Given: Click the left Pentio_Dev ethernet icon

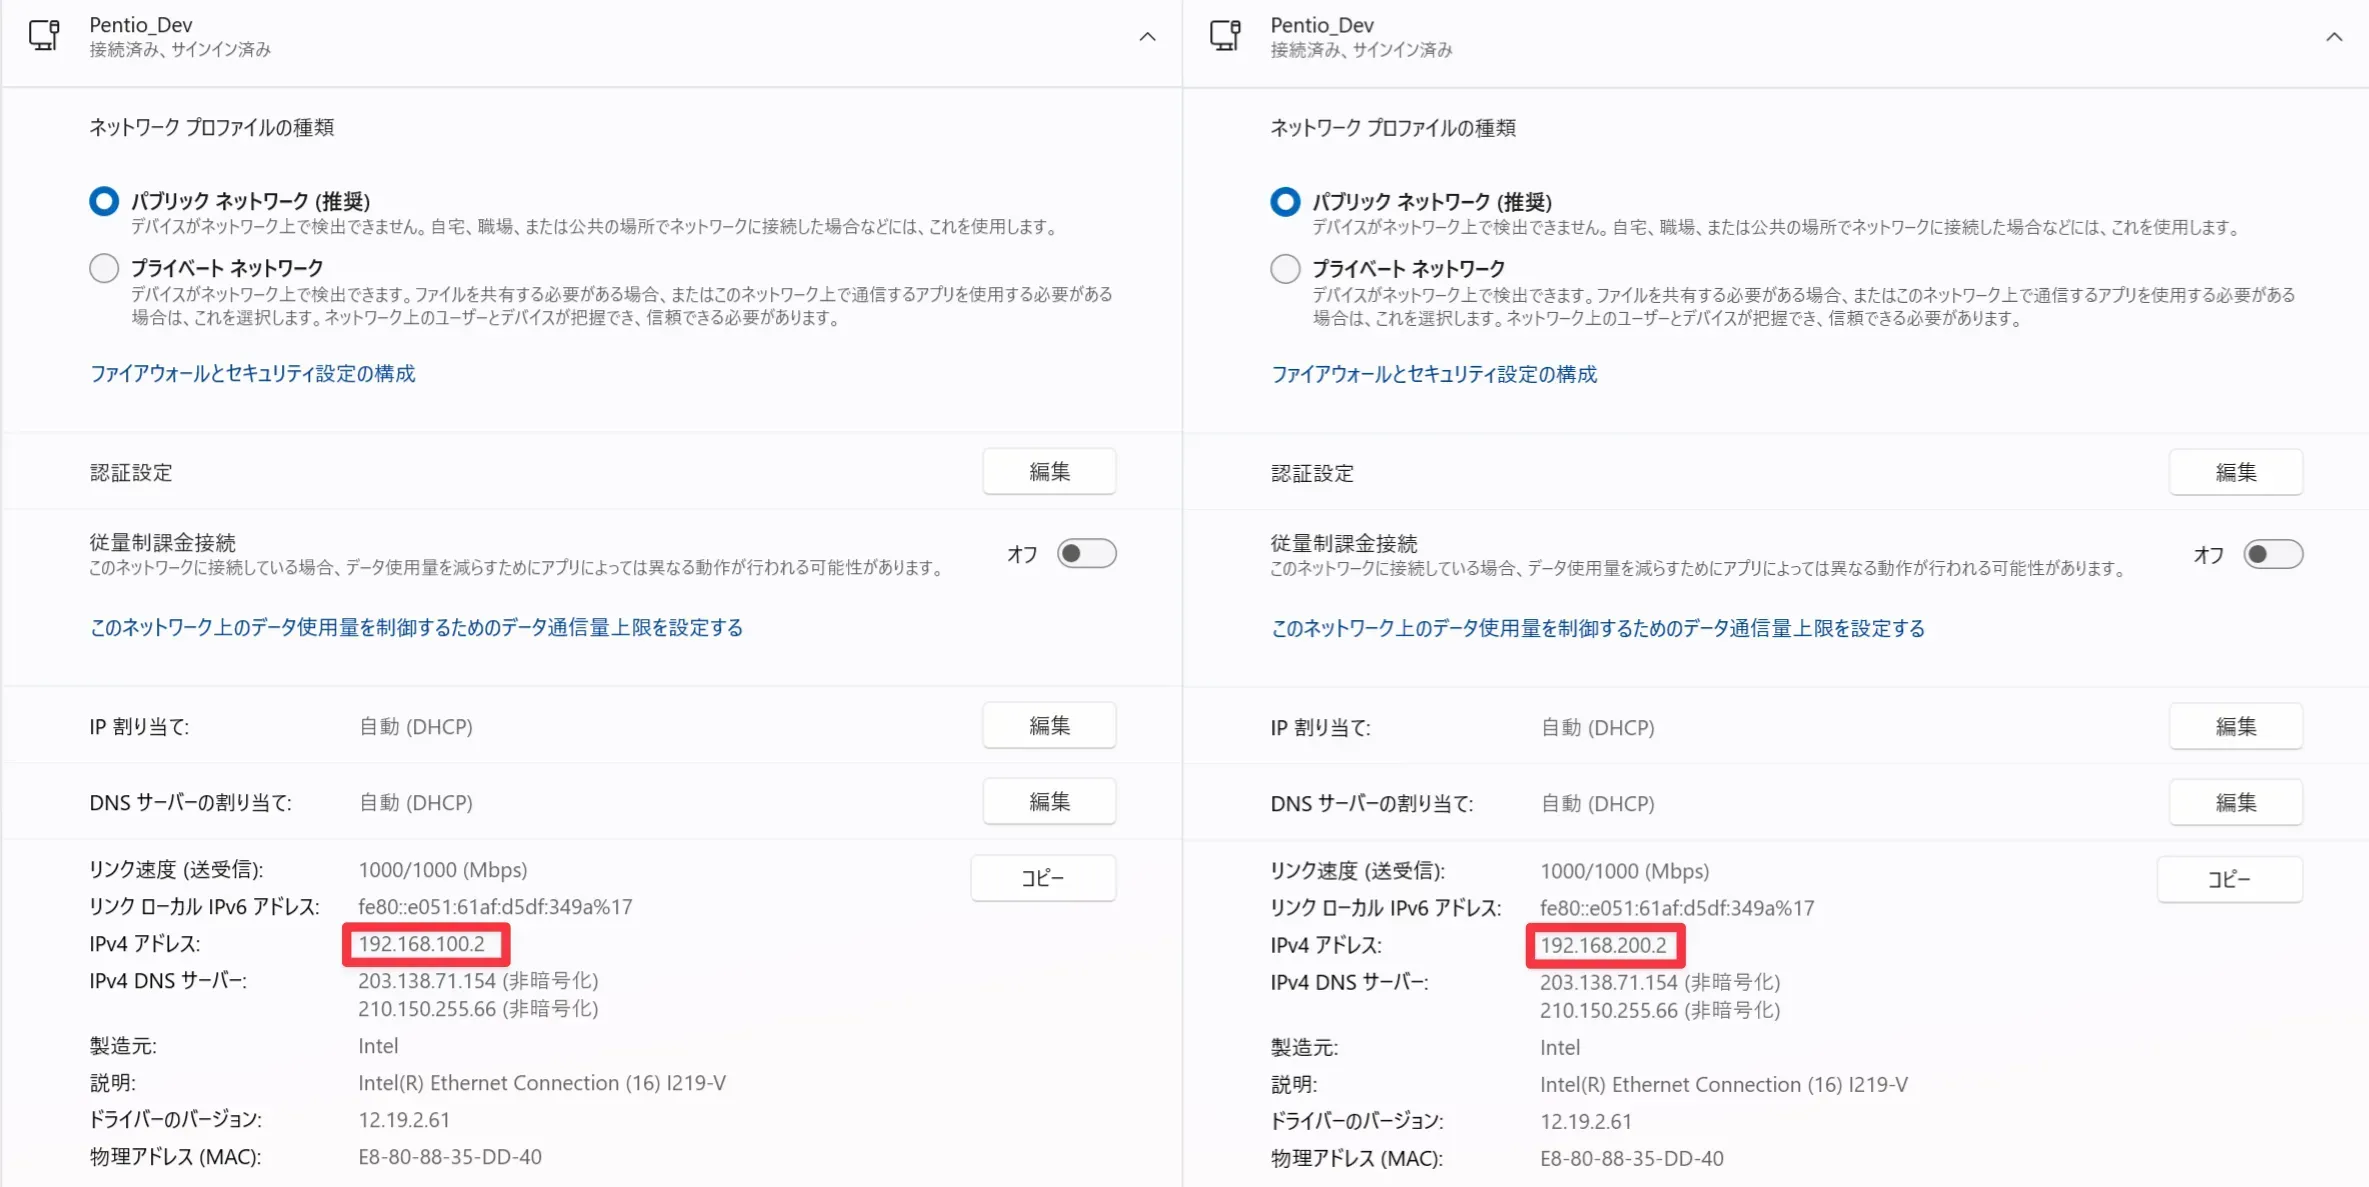Looking at the screenshot, I should [44, 36].
